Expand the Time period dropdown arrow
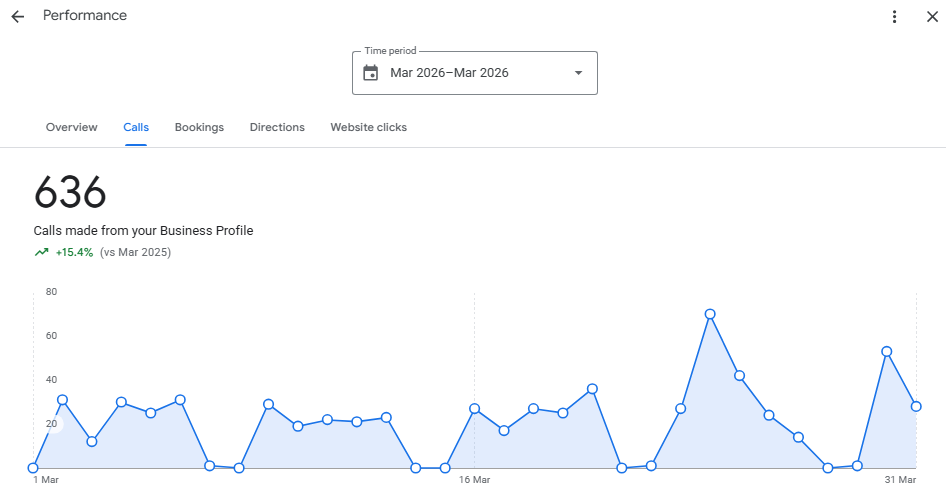946x500 pixels. click(x=578, y=73)
